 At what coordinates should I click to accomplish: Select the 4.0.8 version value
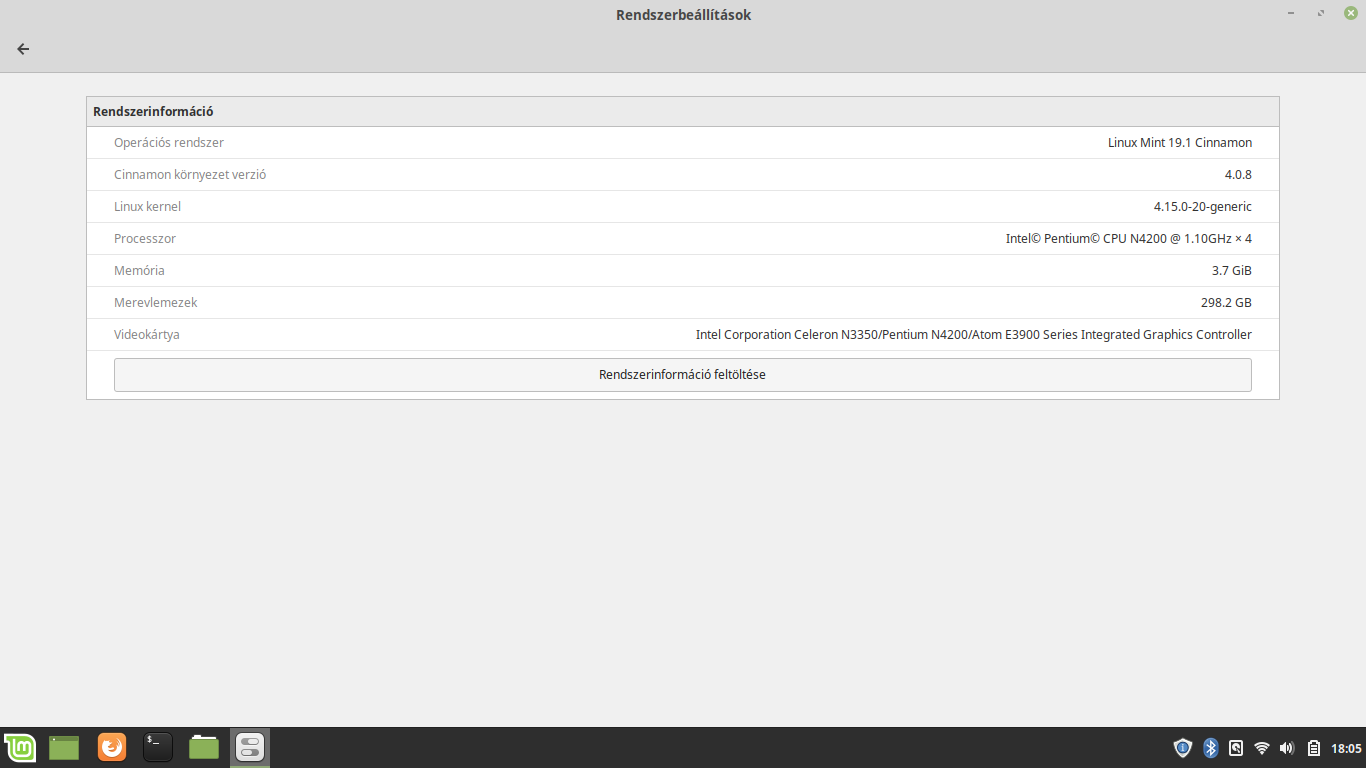click(x=1238, y=175)
